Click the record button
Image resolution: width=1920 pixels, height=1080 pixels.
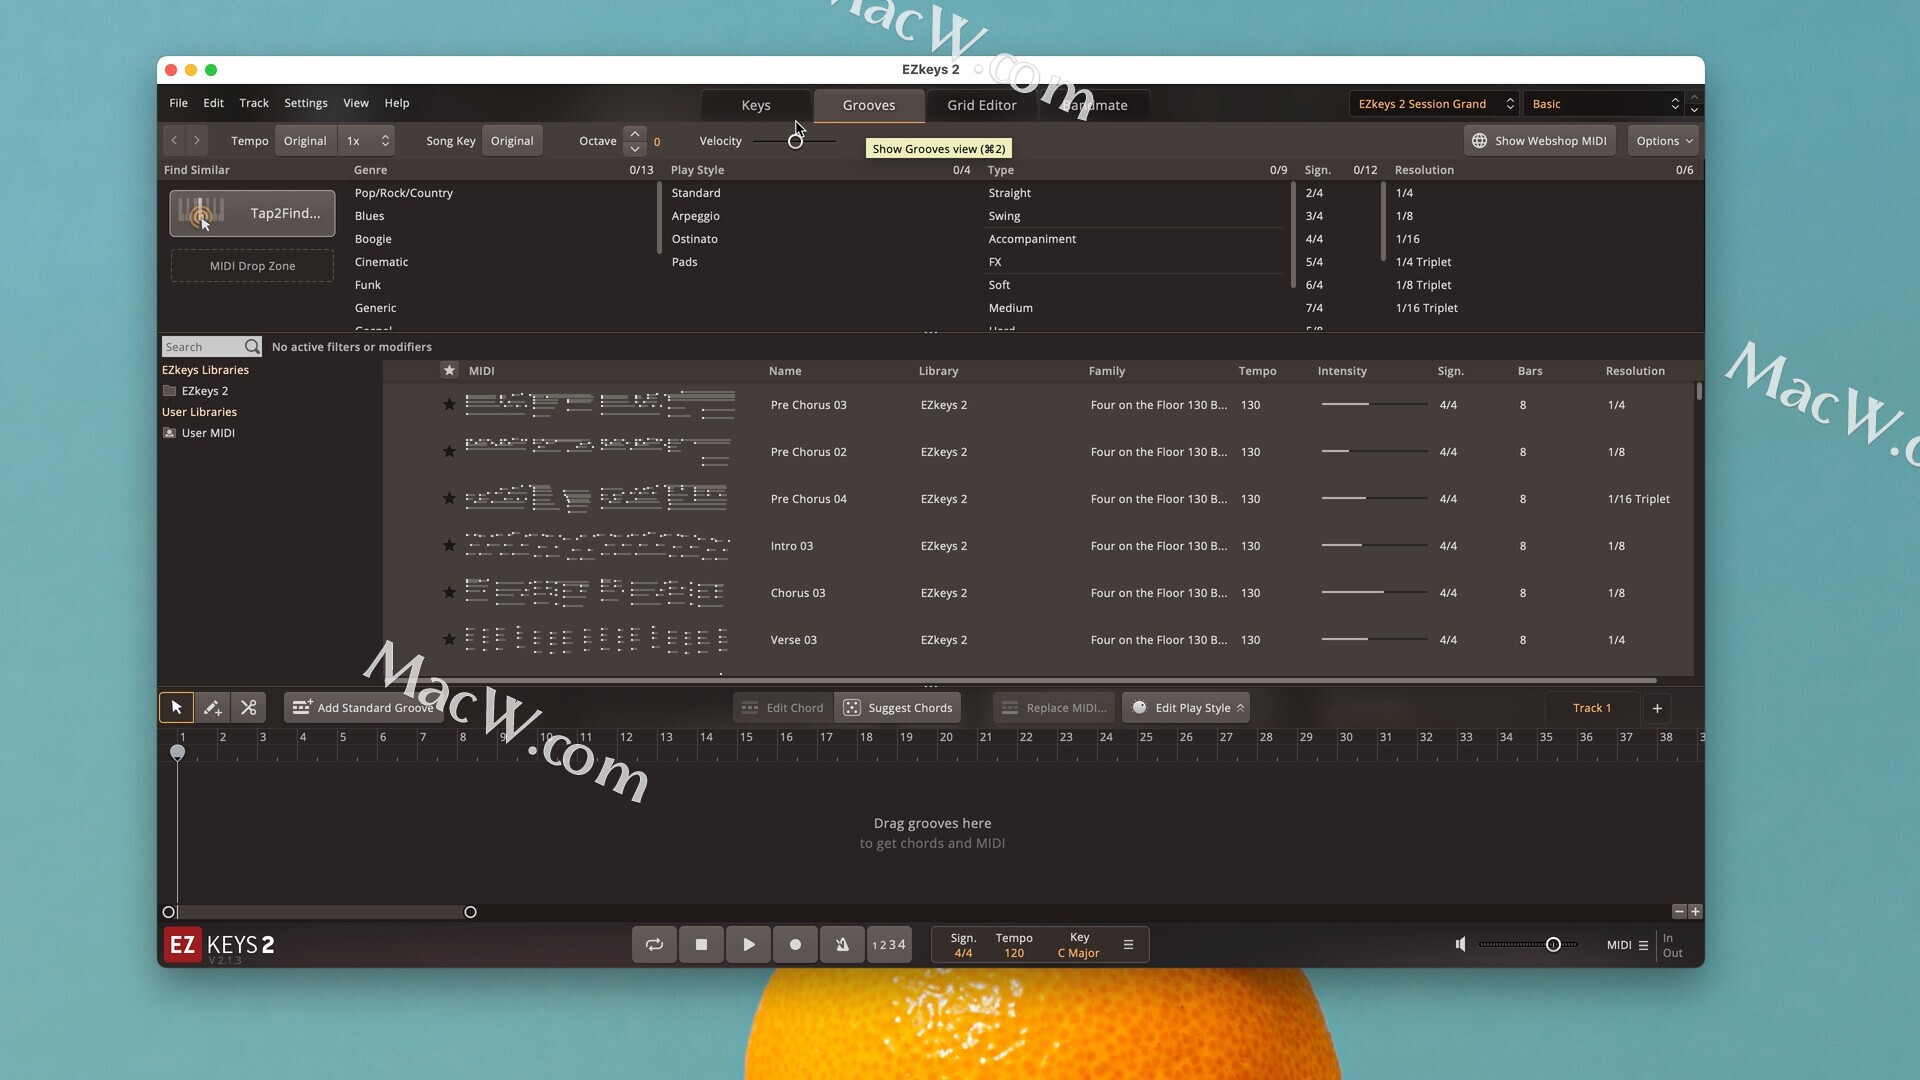coord(795,945)
